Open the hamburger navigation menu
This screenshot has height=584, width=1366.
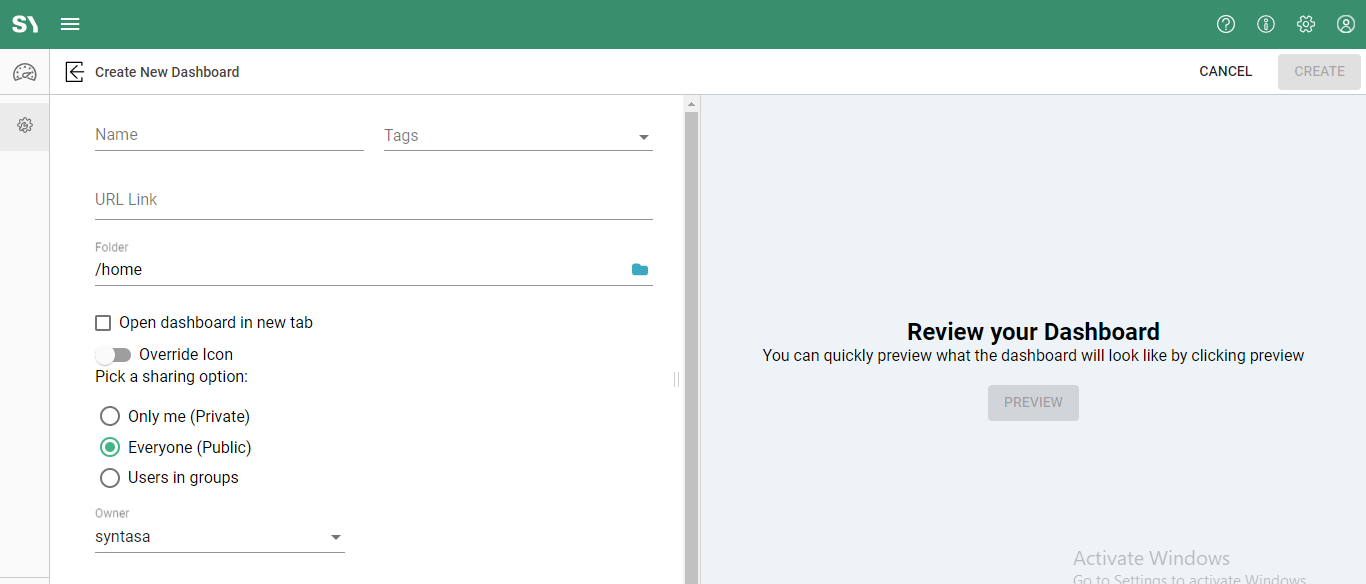pos(70,24)
